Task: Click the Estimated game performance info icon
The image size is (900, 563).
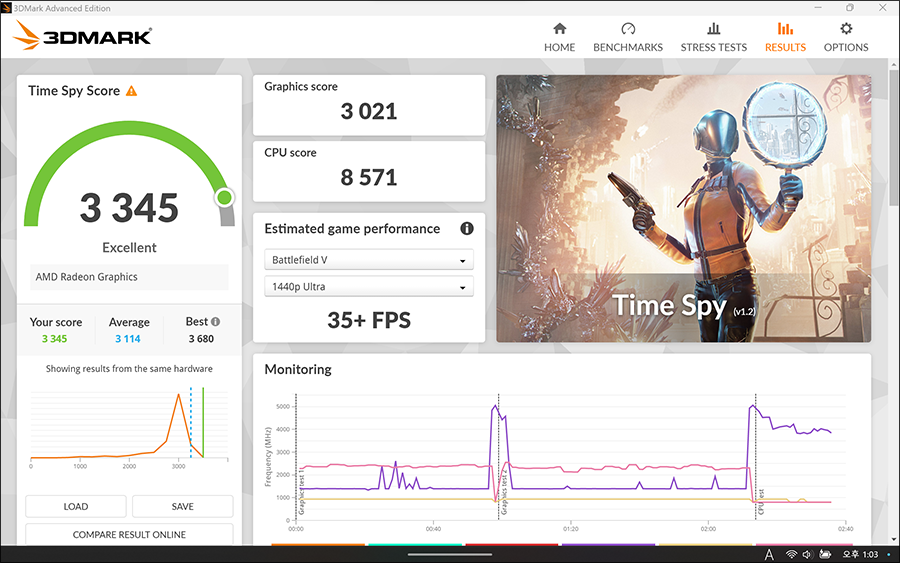Action: tap(467, 228)
